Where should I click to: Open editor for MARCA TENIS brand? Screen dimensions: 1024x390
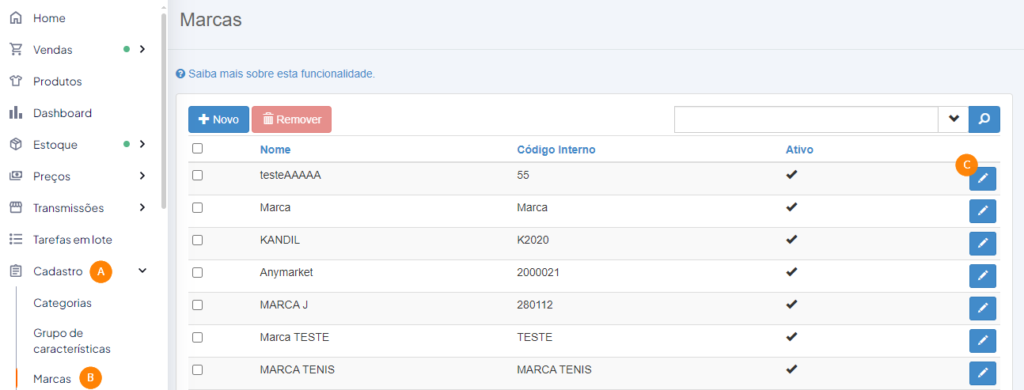(x=982, y=373)
